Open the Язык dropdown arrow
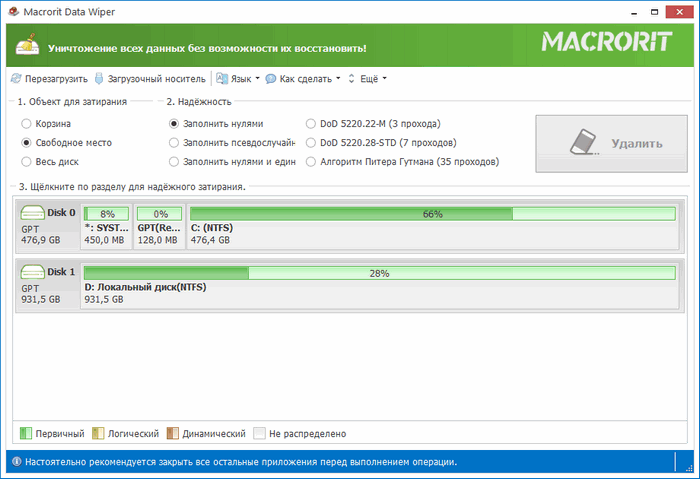 (x=258, y=79)
